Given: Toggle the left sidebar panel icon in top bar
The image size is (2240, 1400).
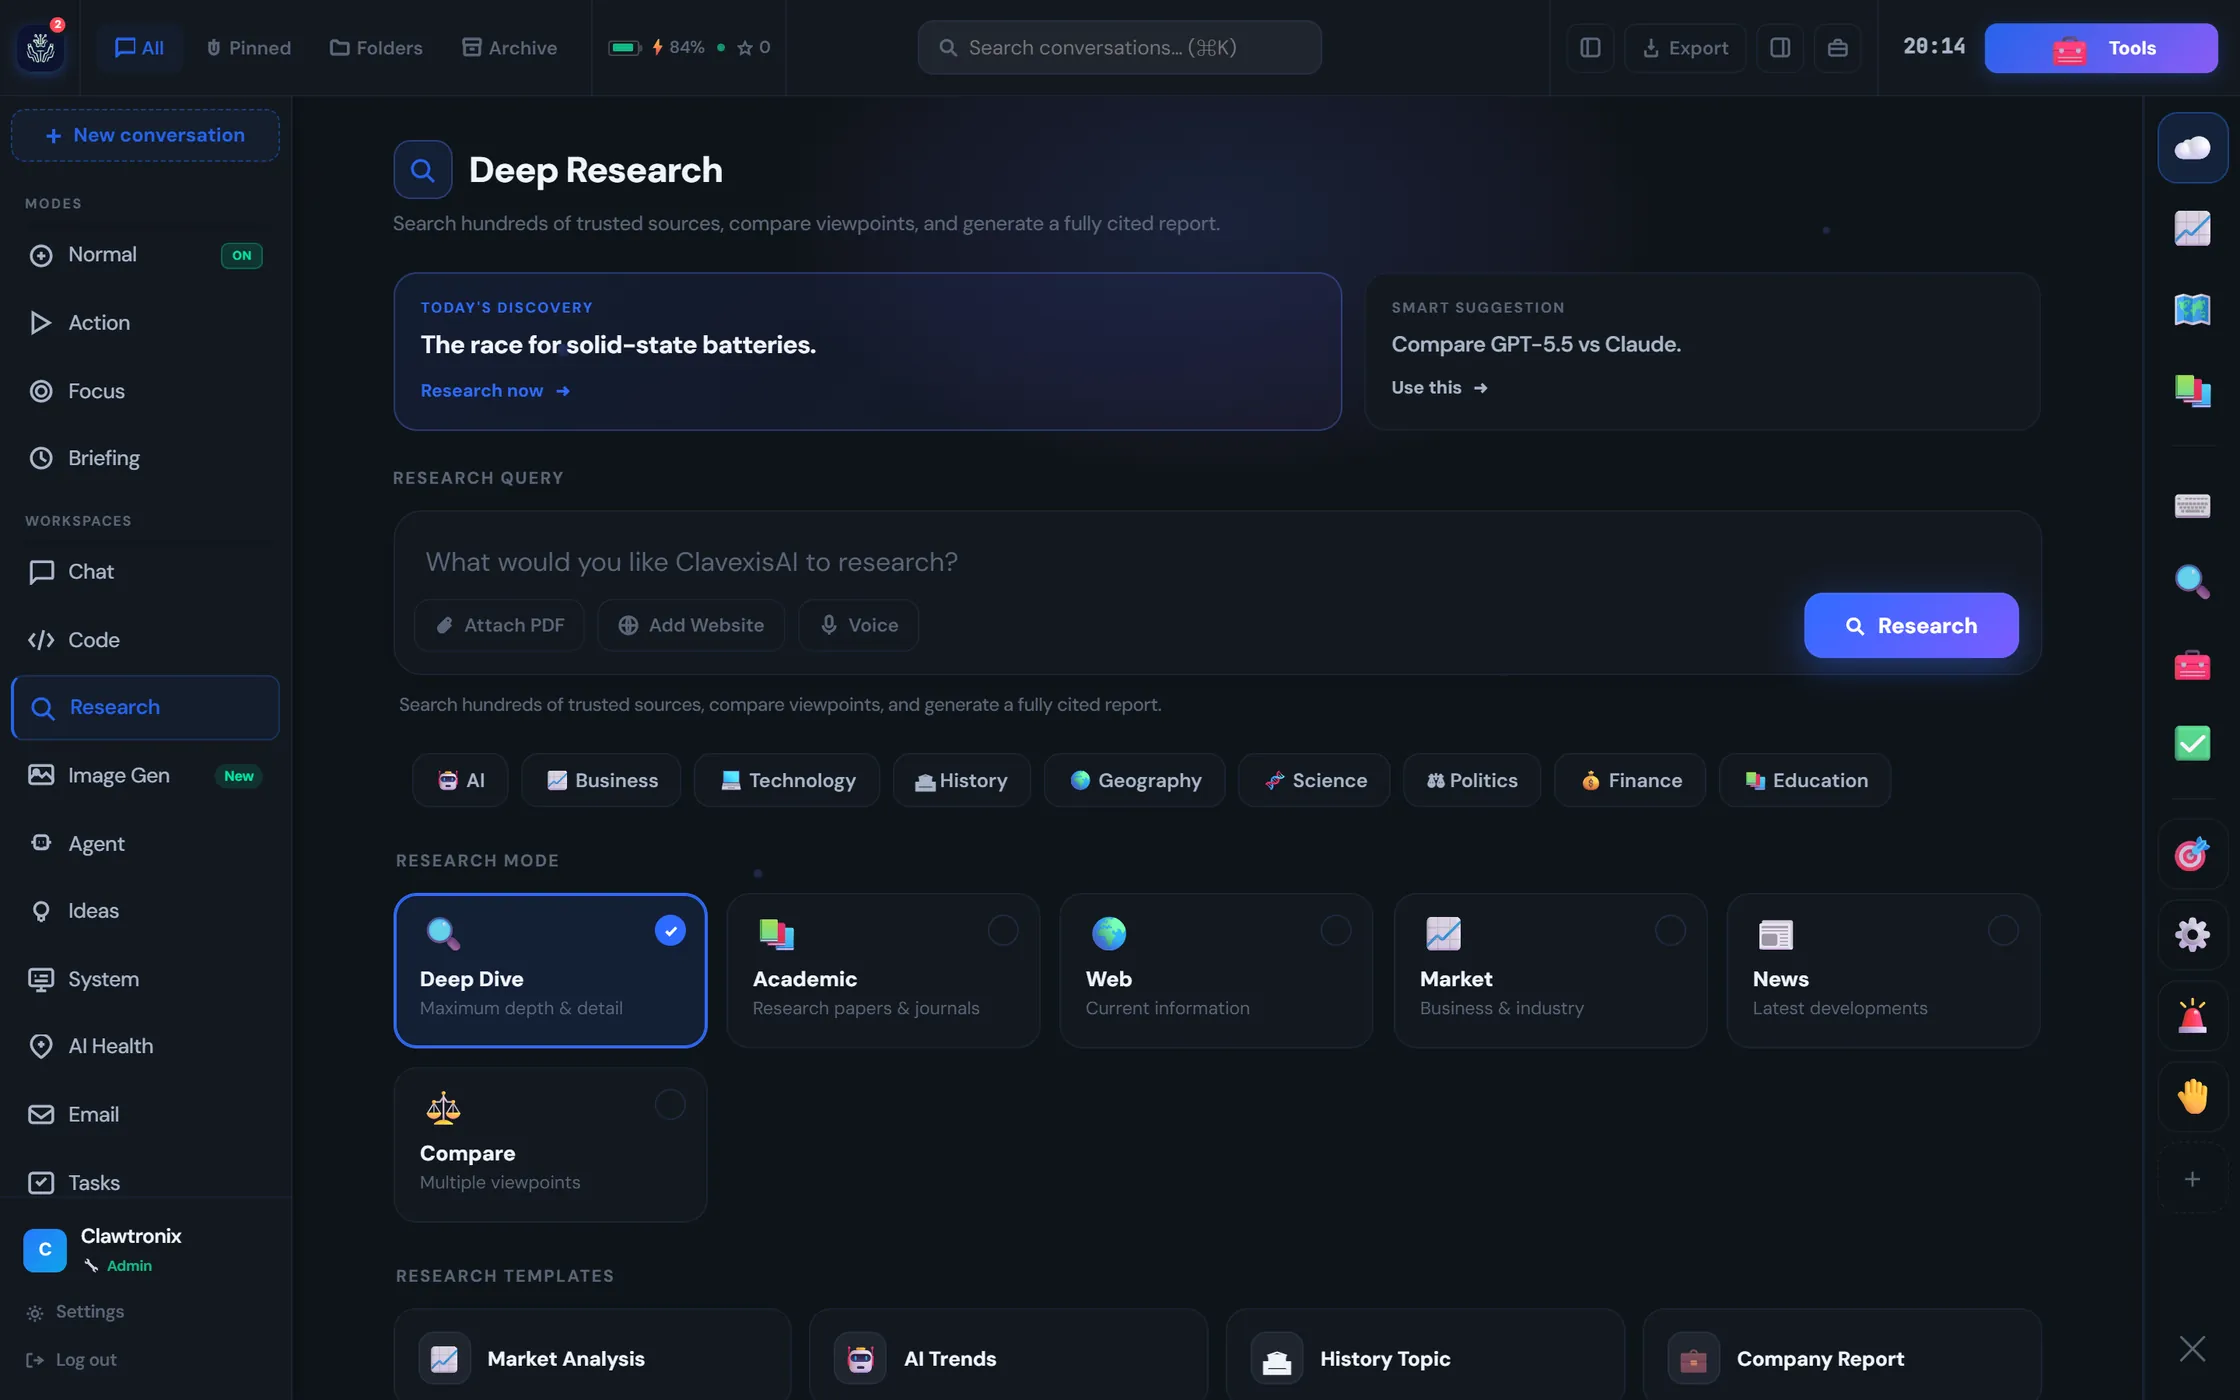Looking at the screenshot, I should pos(1590,47).
